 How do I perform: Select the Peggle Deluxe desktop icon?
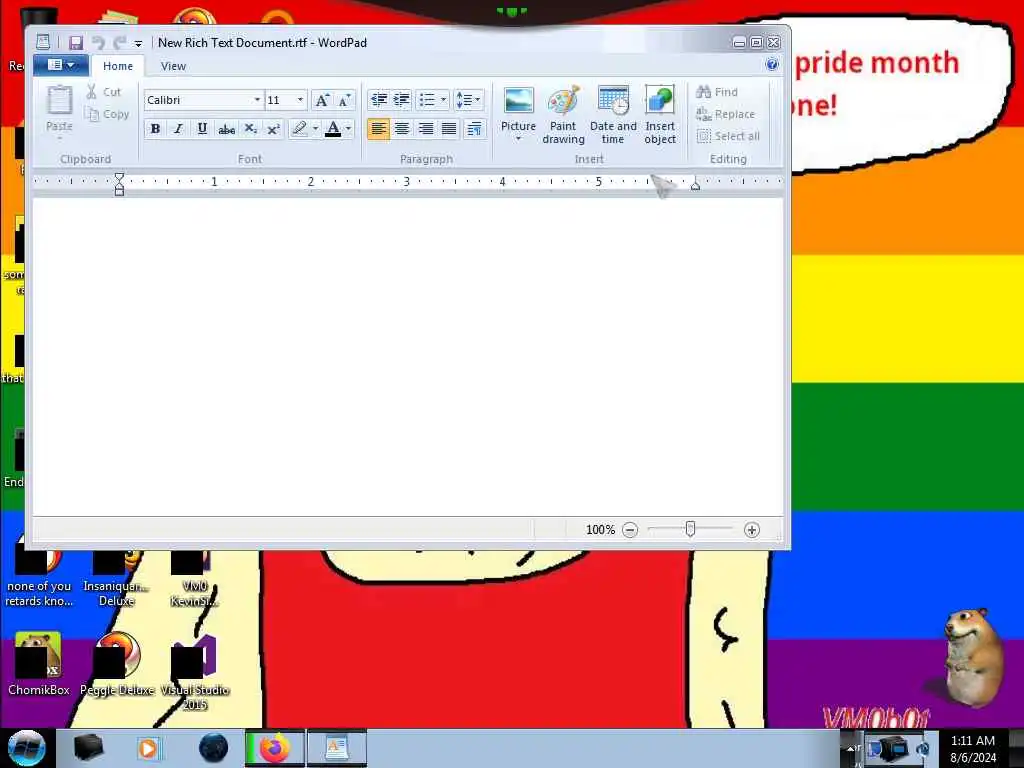117,664
